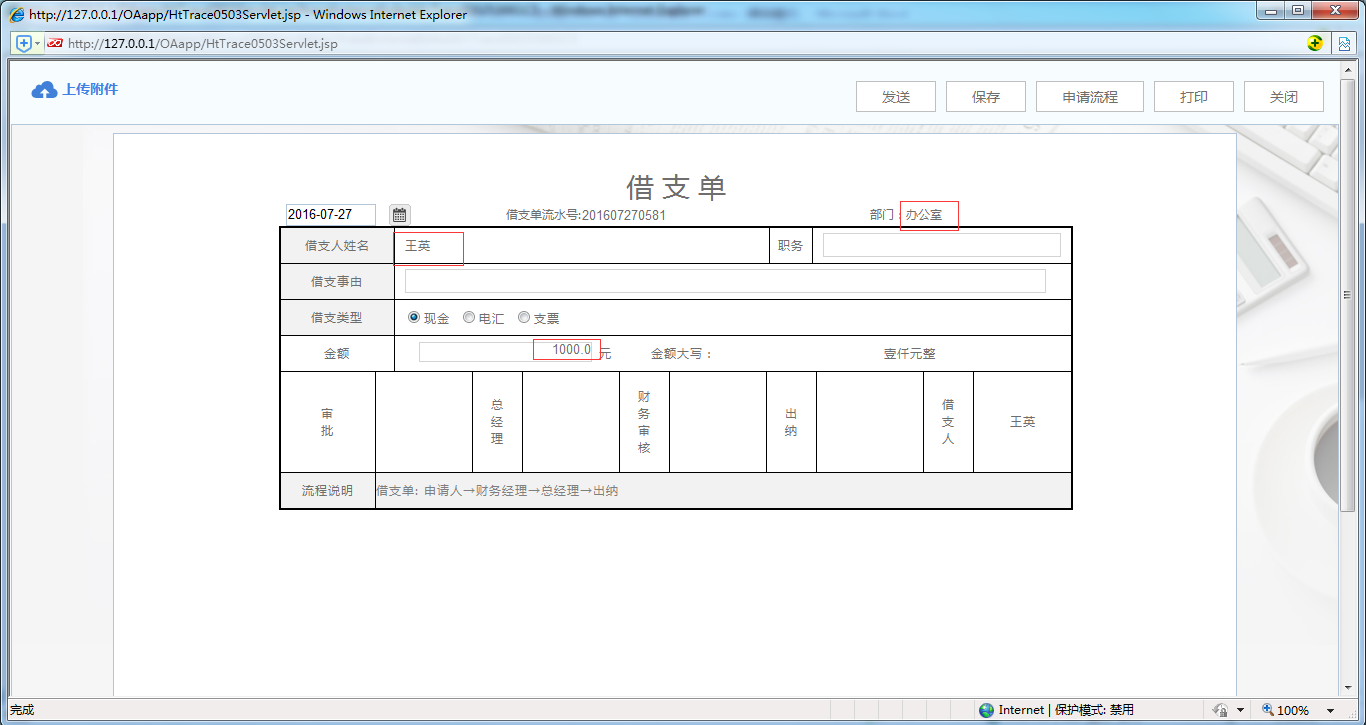Click the security house icon in the status bar
The height and width of the screenshot is (725, 1366).
point(1222,709)
